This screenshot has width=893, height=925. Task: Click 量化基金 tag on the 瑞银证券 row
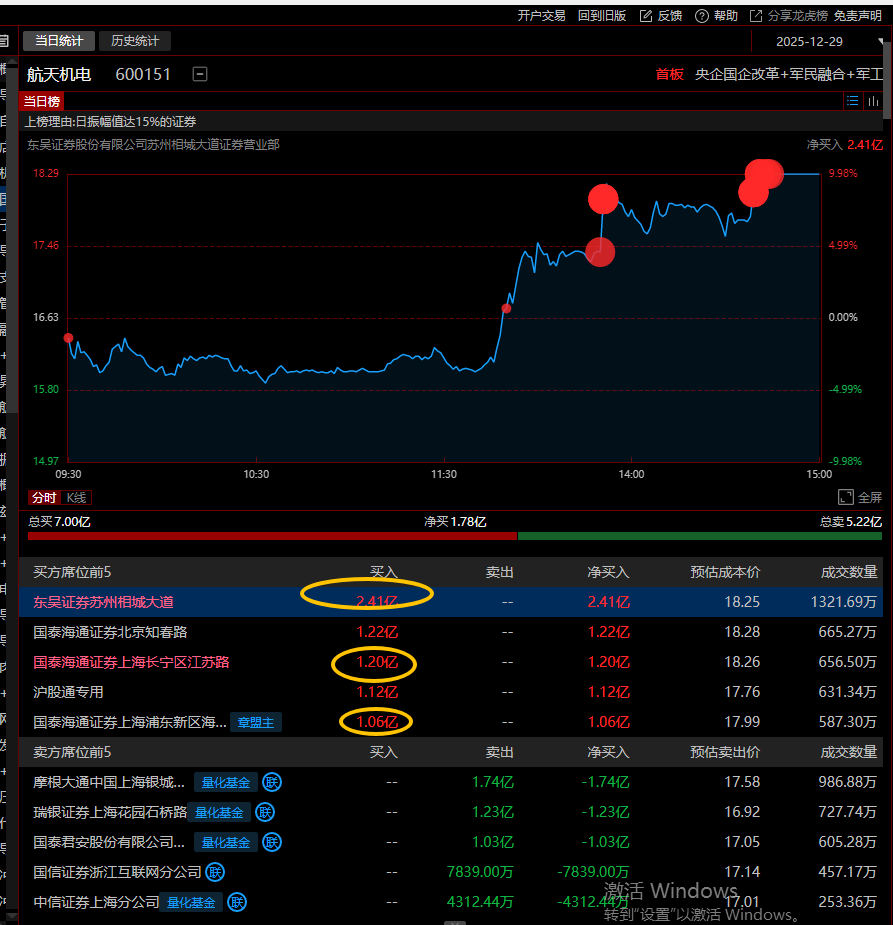[219, 812]
